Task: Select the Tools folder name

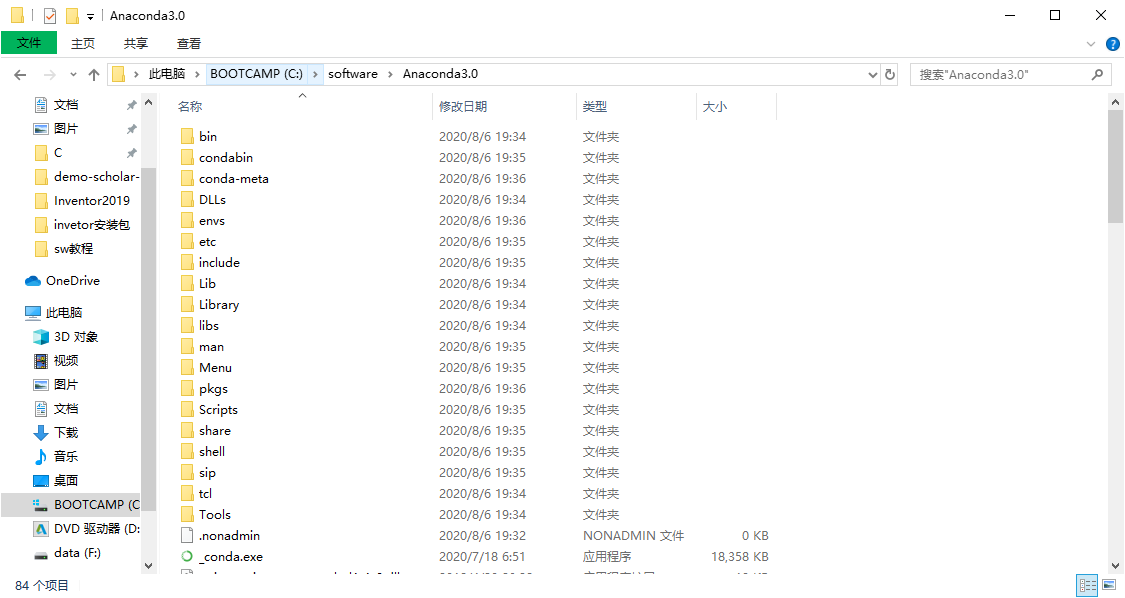Action: point(215,515)
